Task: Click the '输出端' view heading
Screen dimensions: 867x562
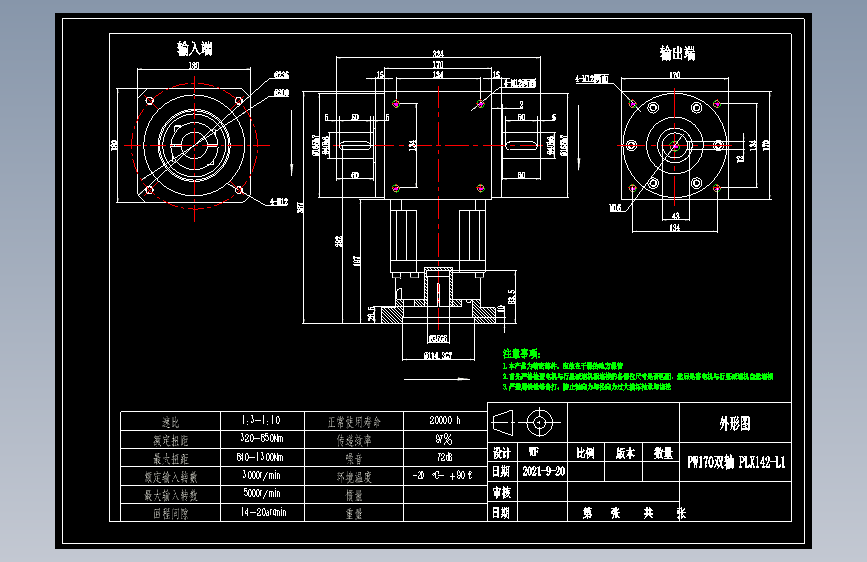Action: [x=677, y=53]
